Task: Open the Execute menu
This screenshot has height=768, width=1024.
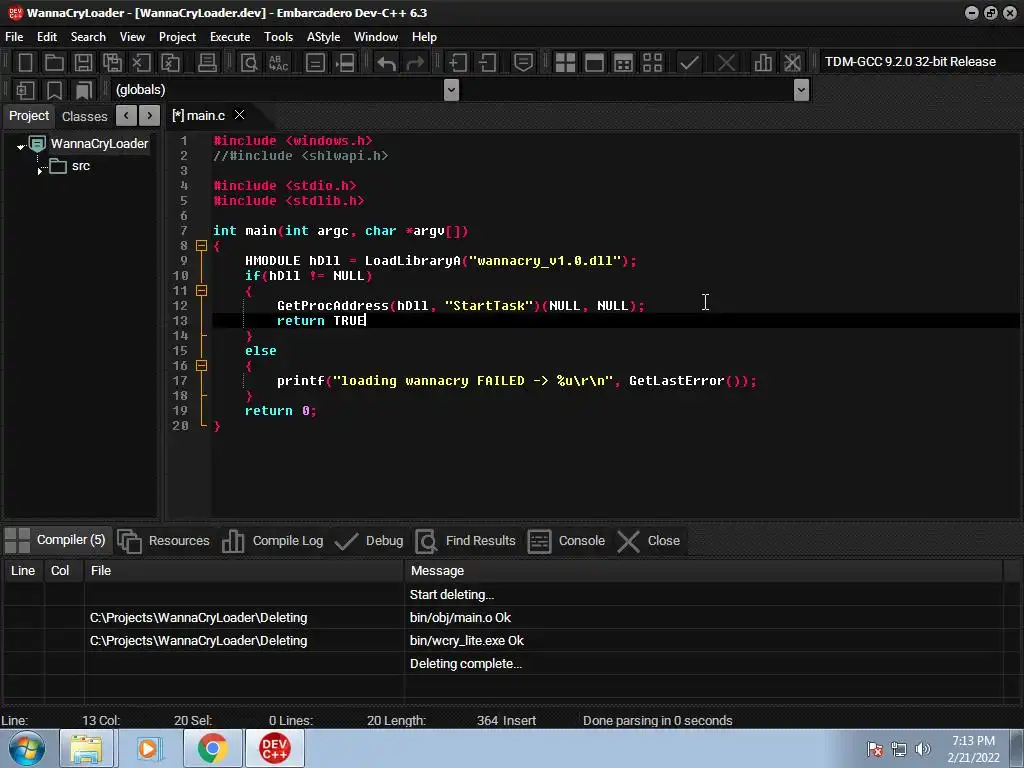Action: (x=230, y=37)
